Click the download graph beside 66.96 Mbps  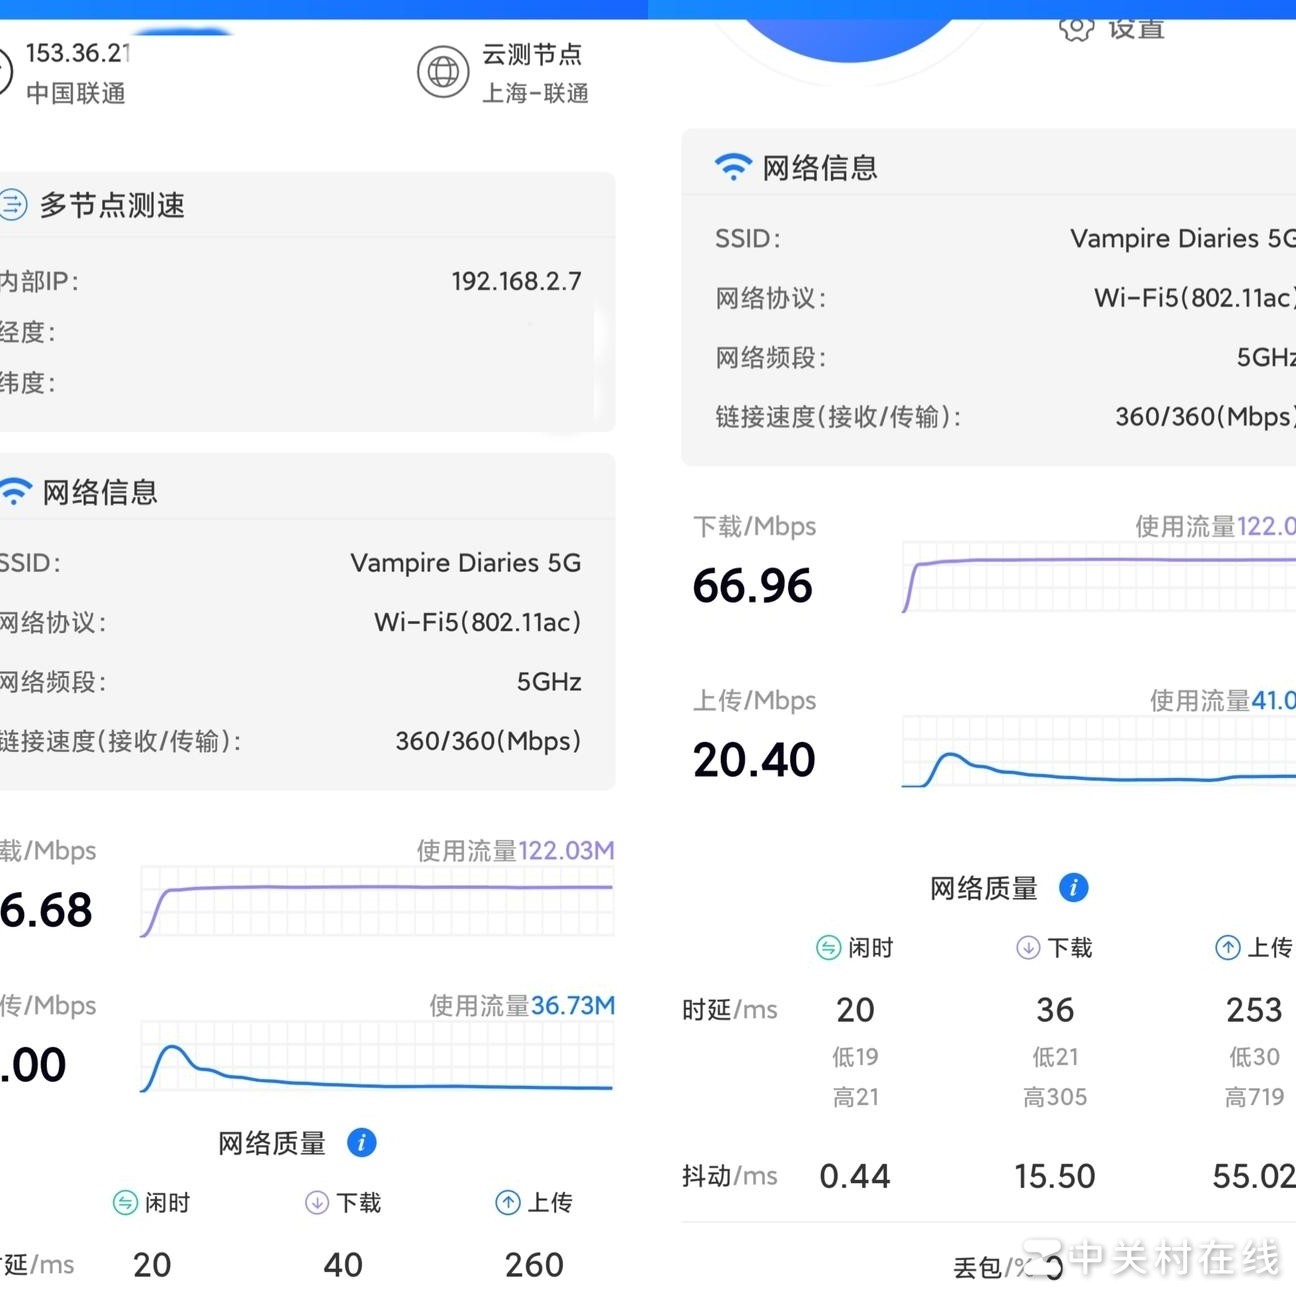(1098, 577)
